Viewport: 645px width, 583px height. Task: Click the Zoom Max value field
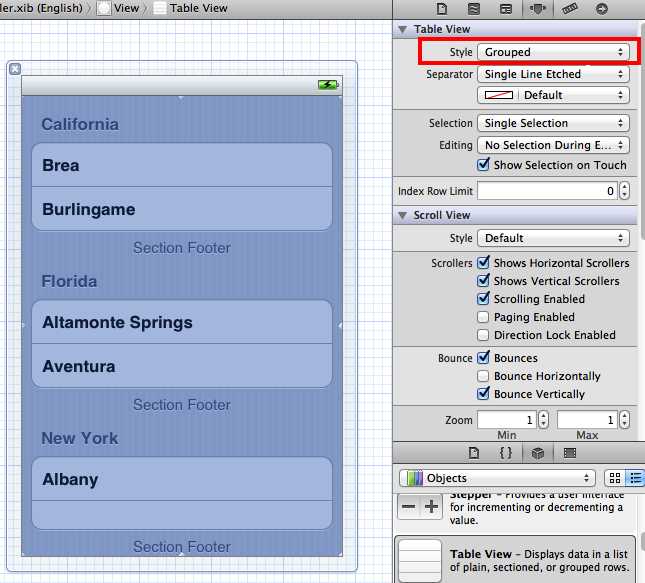[587, 420]
